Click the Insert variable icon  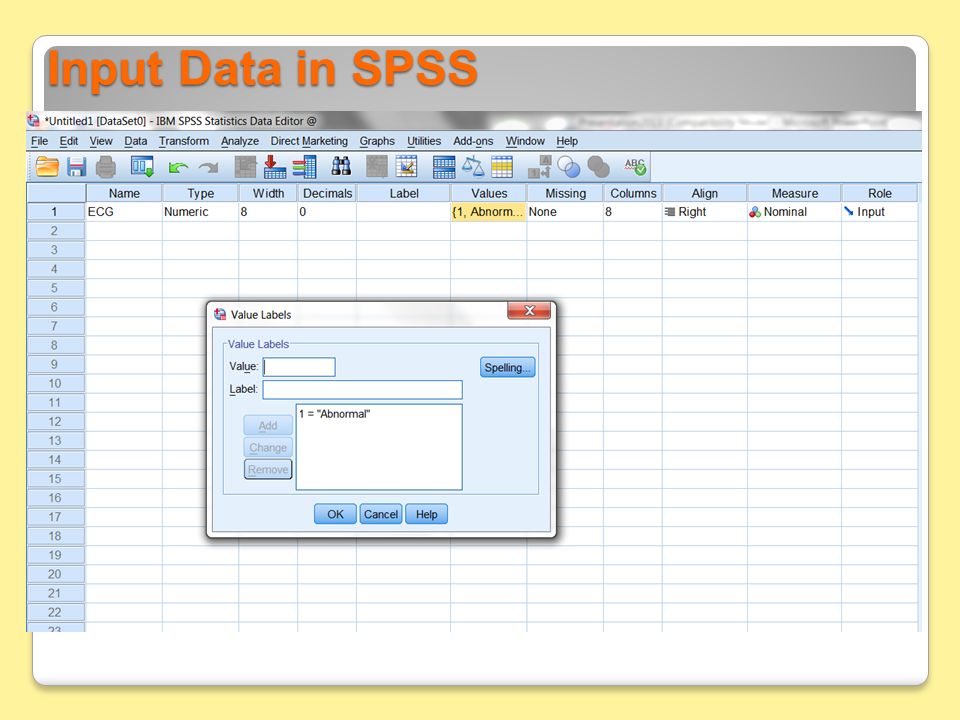coord(406,167)
